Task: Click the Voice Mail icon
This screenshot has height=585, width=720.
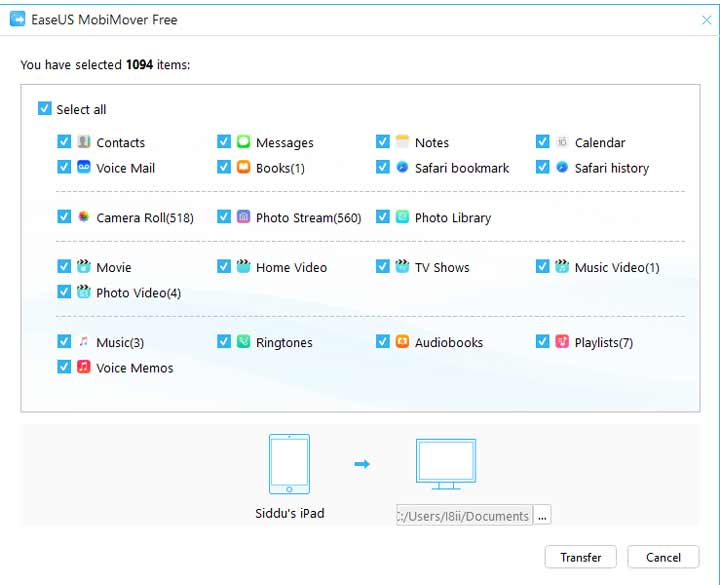Action: point(84,167)
